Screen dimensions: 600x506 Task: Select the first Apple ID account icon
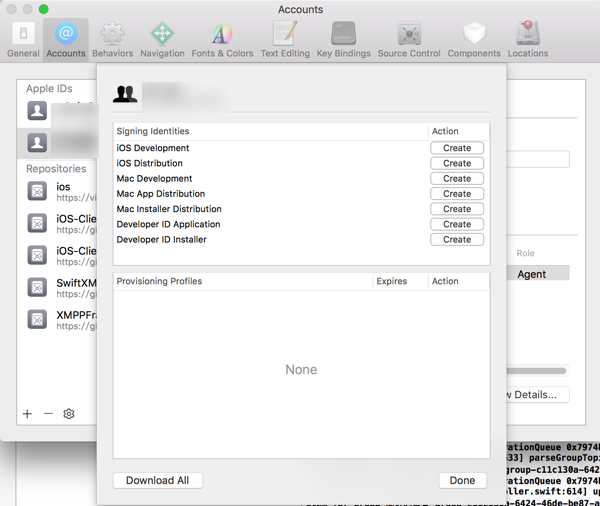pyautogui.click(x=37, y=111)
